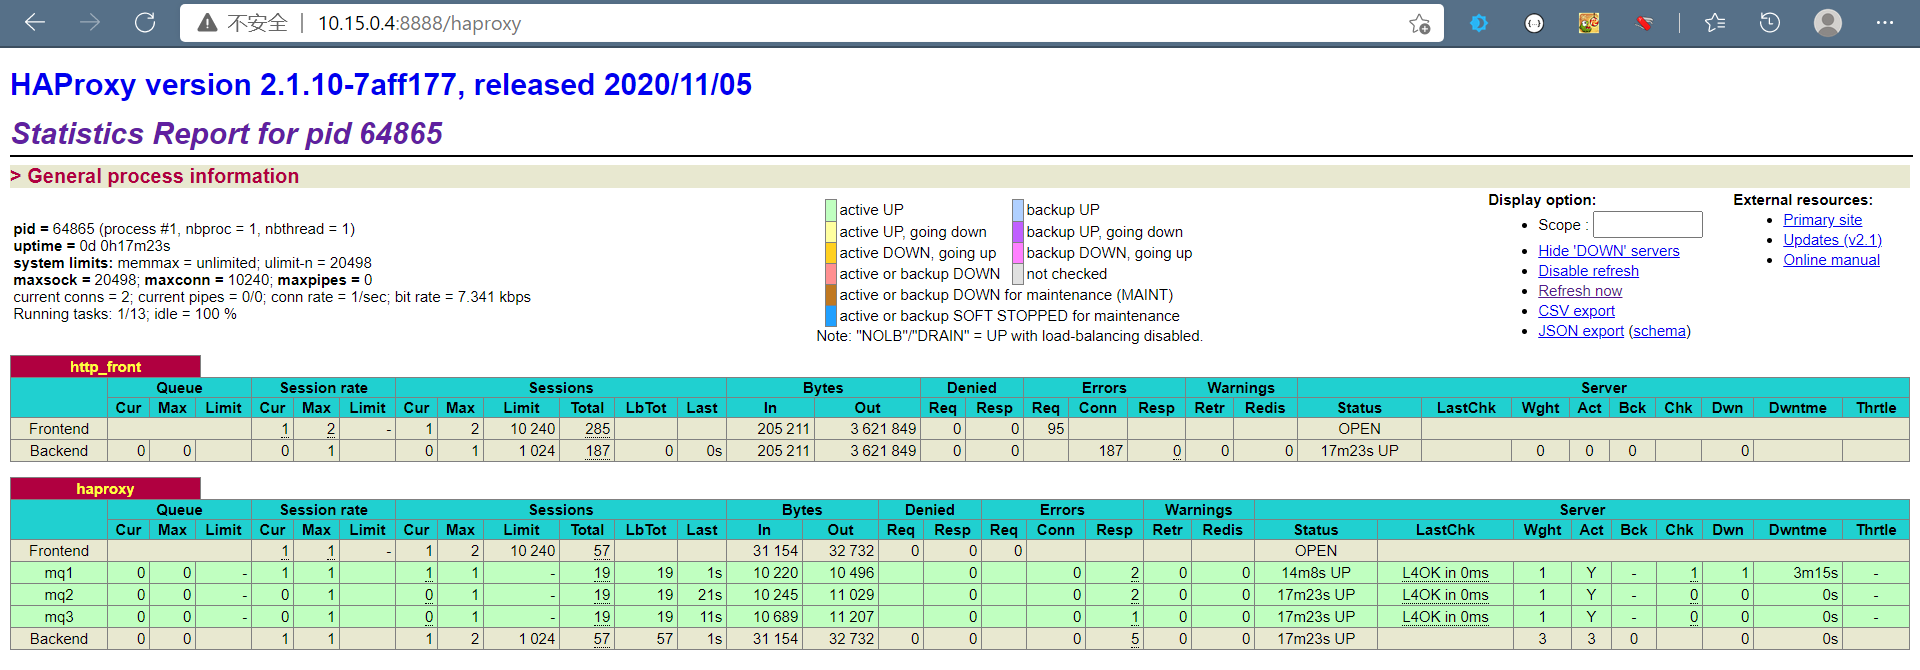Viewport: 1920px width, 670px height.
Task: Click the address bar URL
Action: 420,23
